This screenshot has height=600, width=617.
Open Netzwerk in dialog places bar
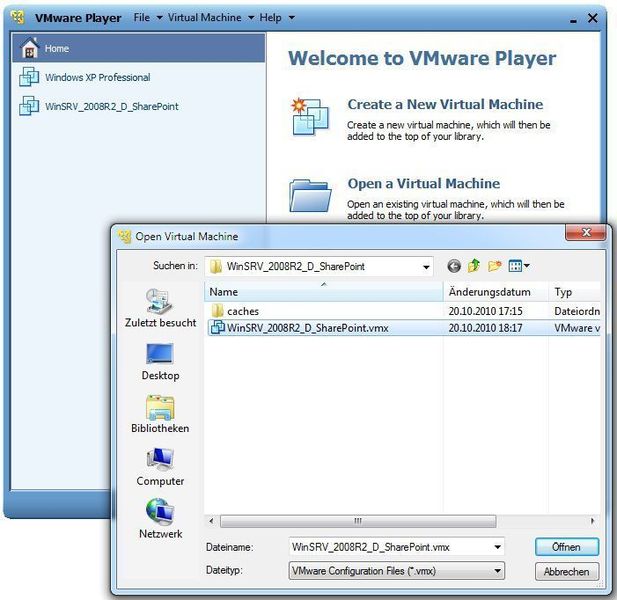click(161, 519)
